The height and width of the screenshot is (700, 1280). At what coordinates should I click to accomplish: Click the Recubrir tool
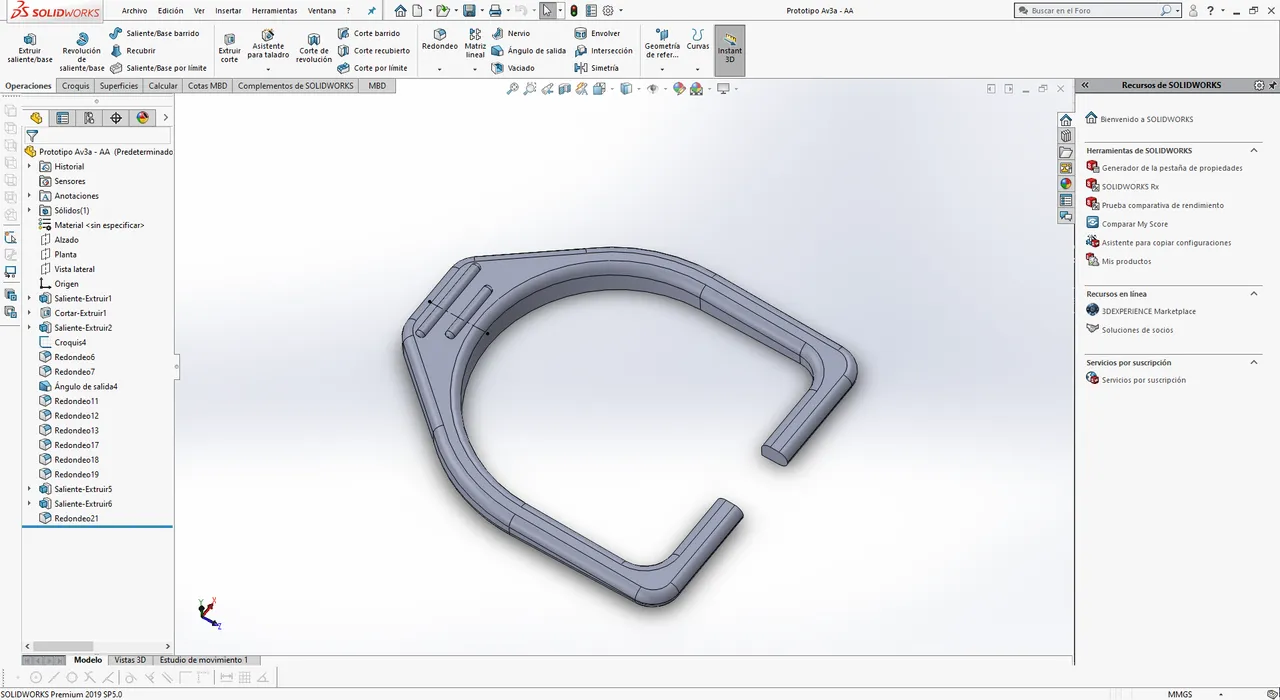133,50
